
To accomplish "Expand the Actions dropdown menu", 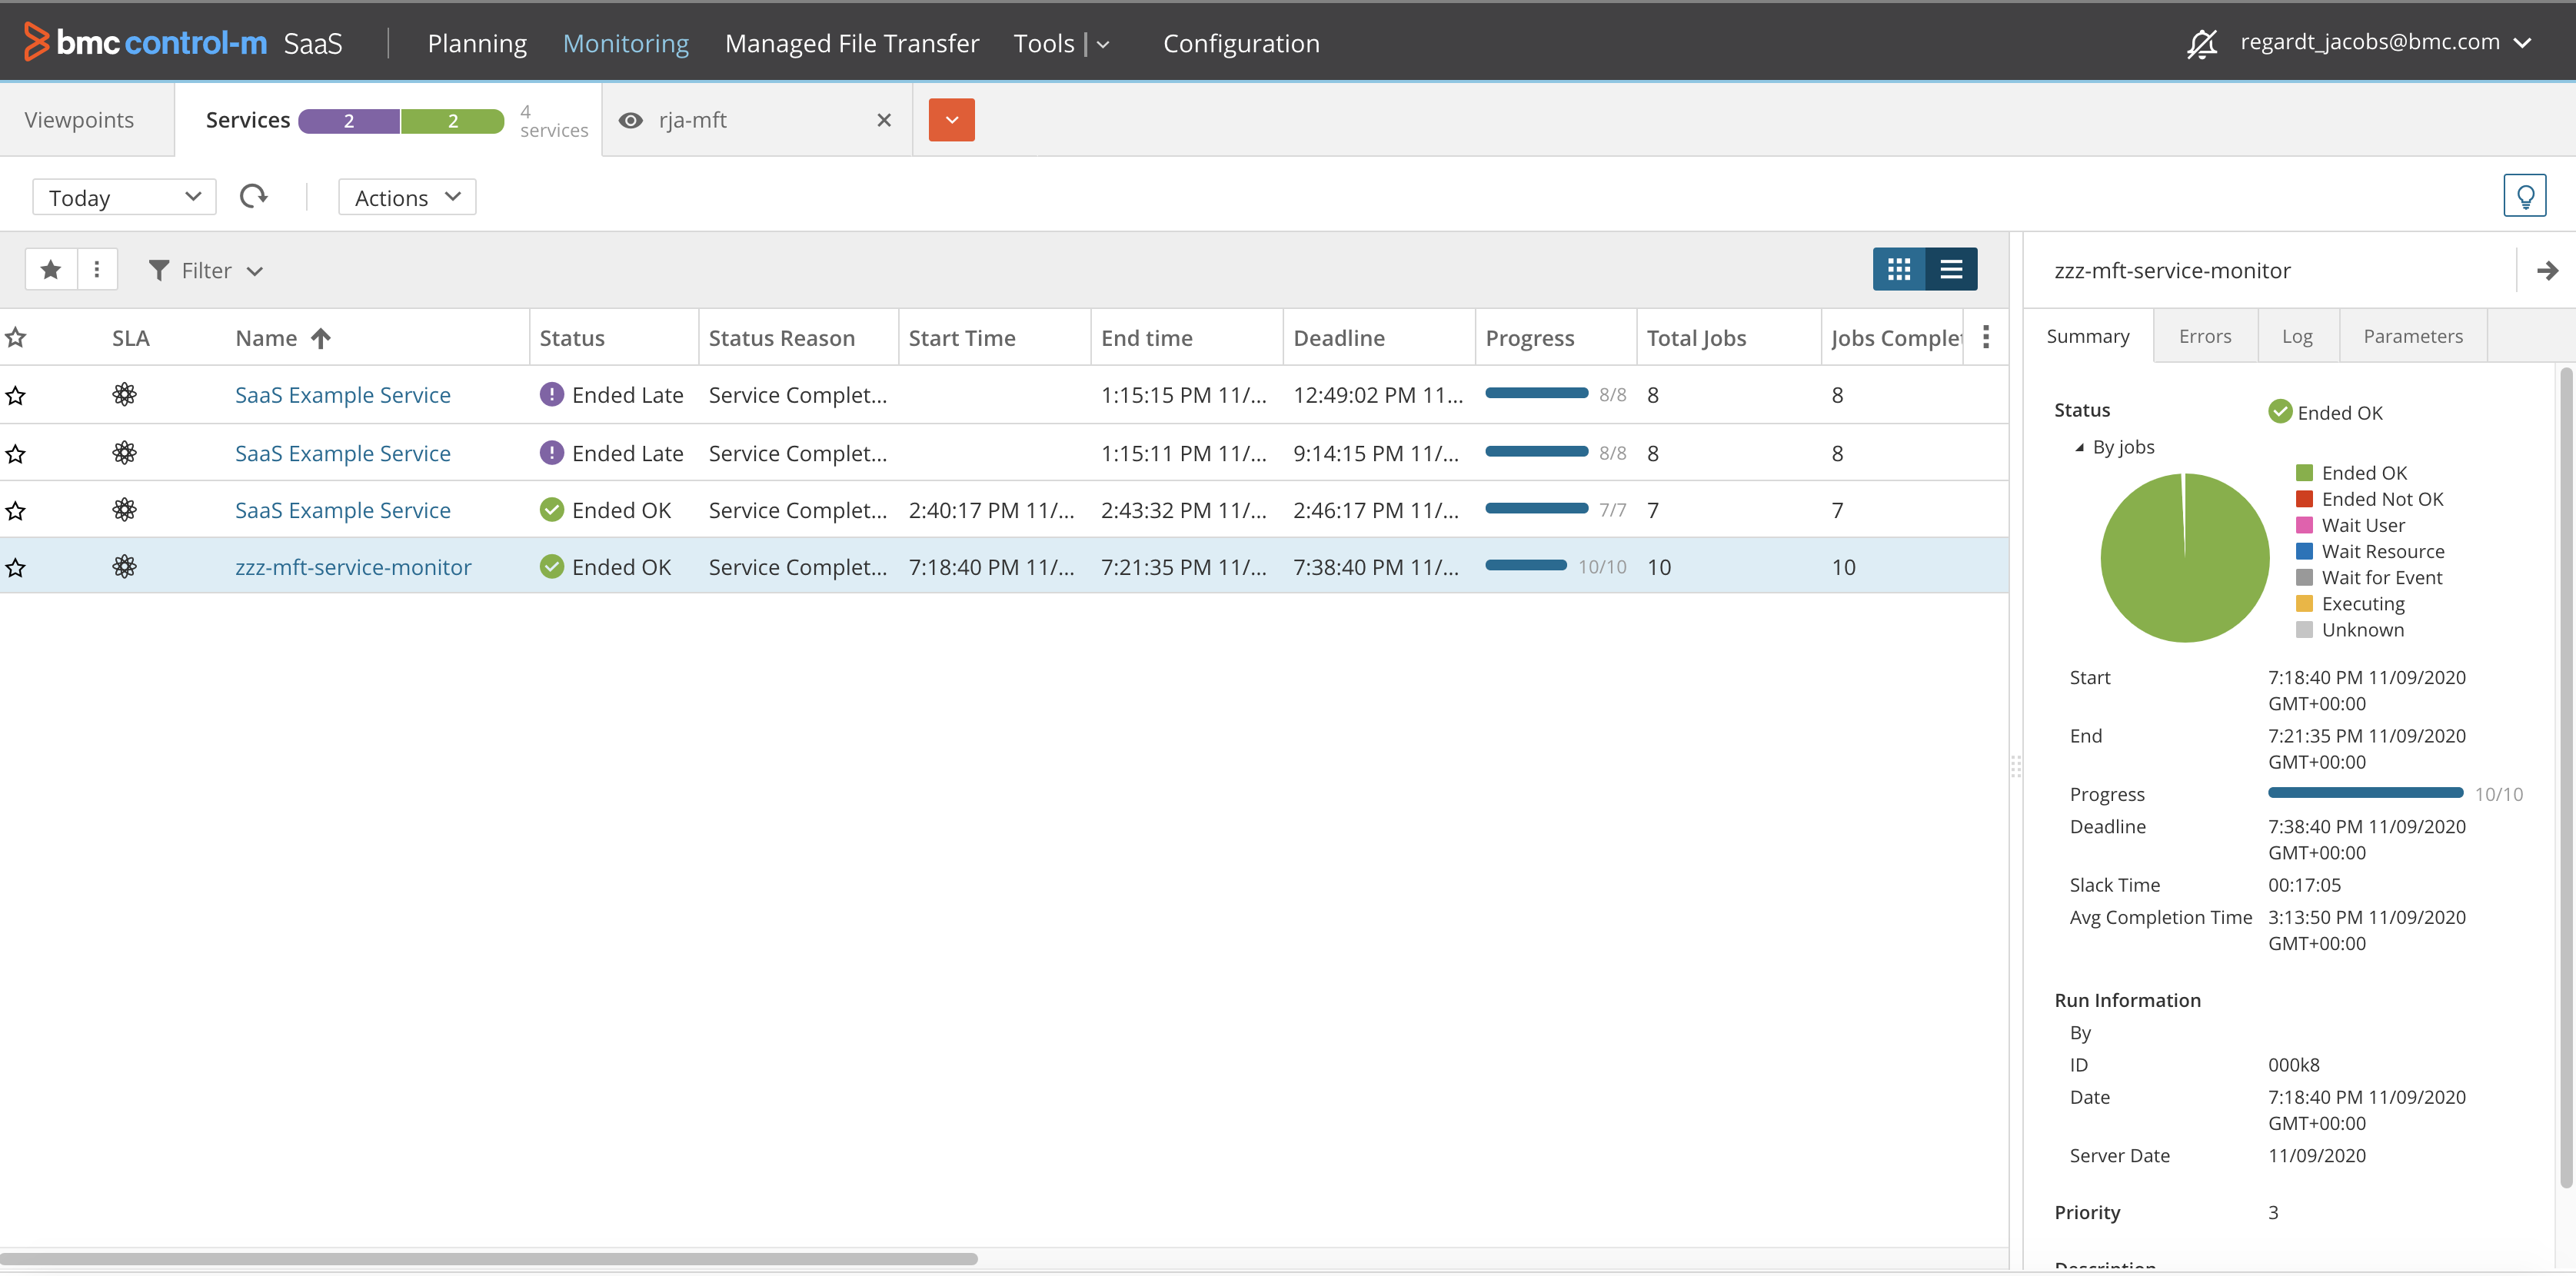I will [x=407, y=197].
